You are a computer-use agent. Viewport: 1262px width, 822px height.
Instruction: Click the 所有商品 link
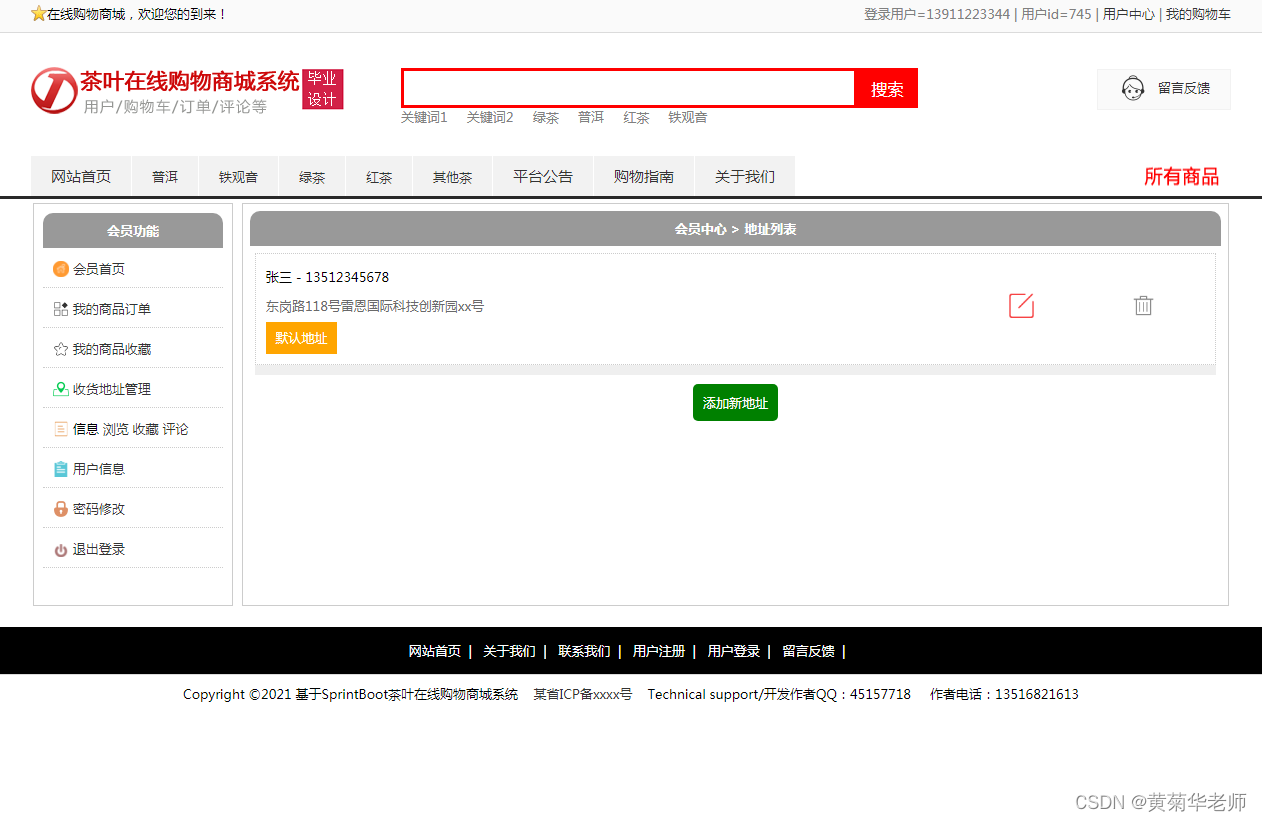tap(1181, 177)
